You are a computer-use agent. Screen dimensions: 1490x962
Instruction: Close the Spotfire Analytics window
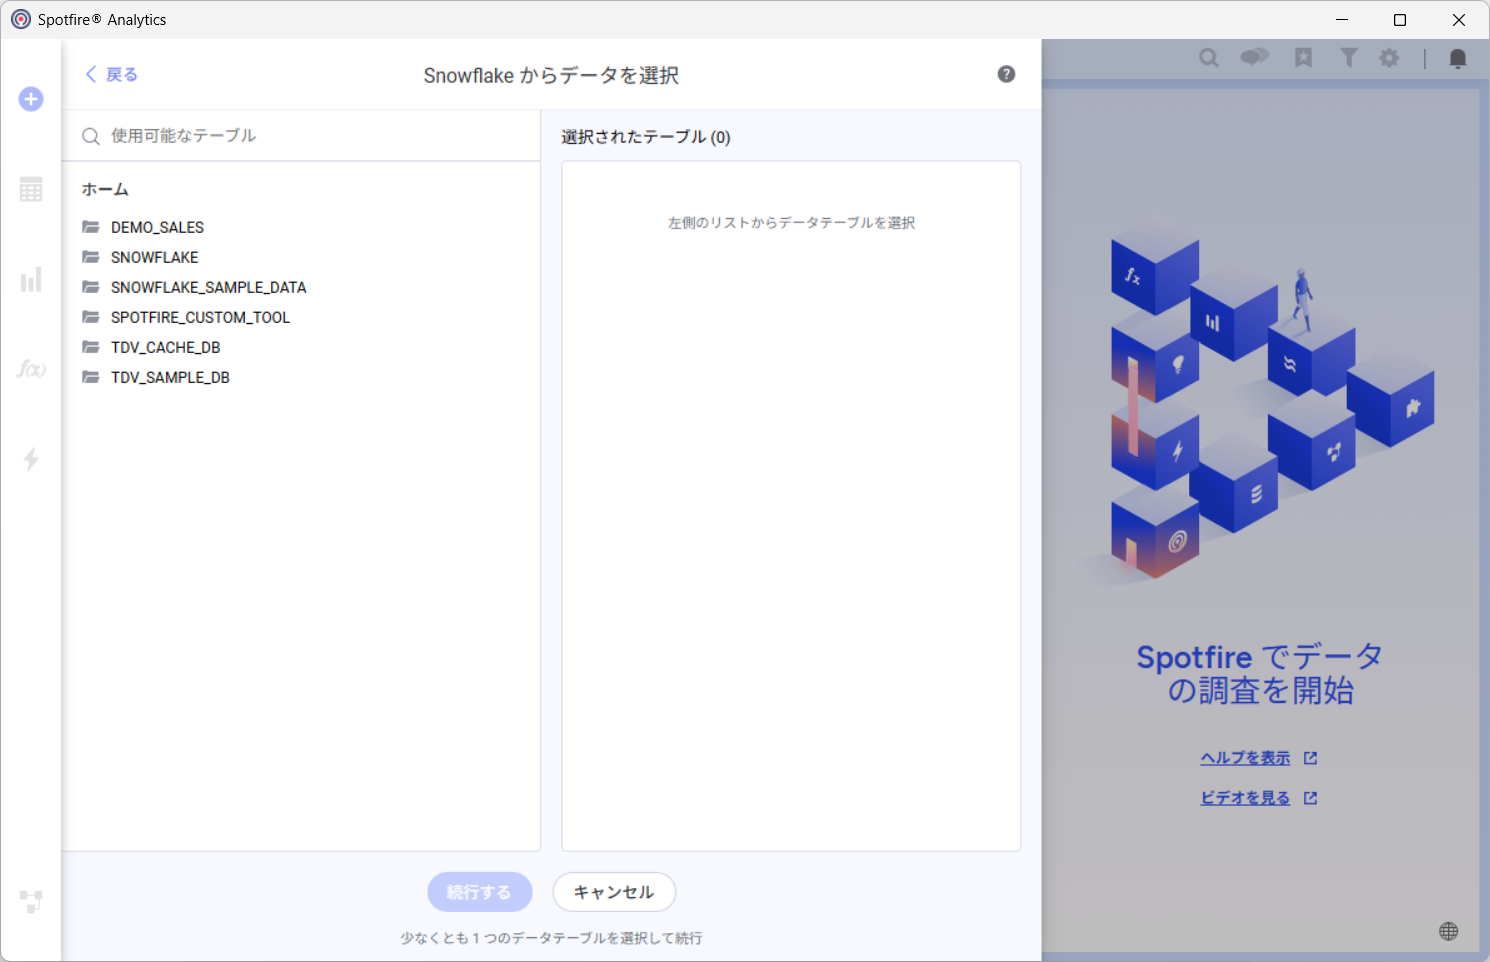tap(1459, 19)
